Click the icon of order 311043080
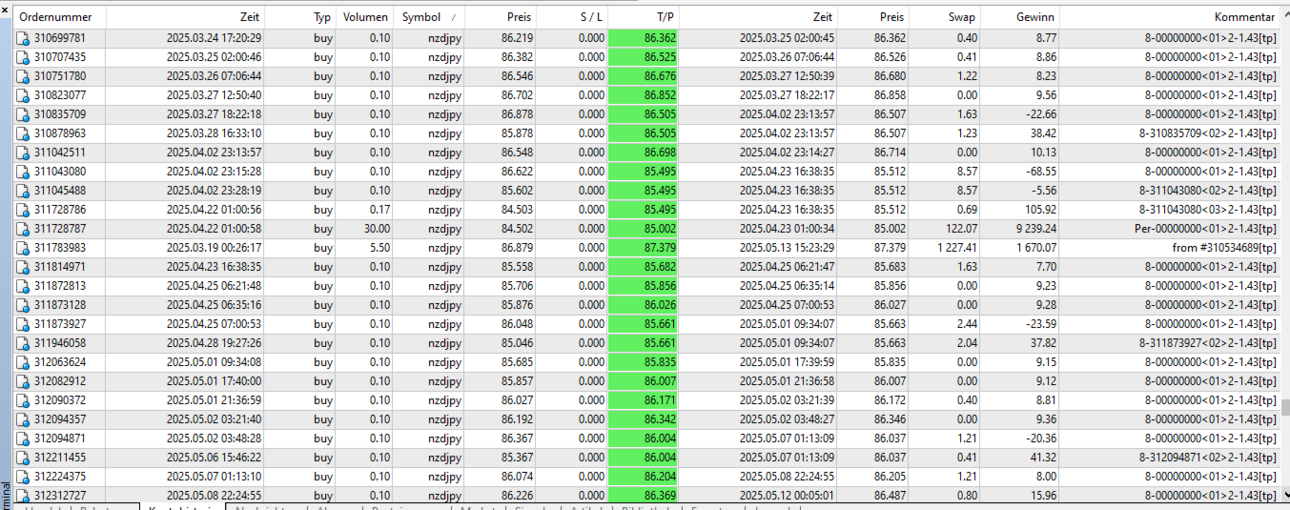Viewport: 1290px width, 510px height. point(23,171)
